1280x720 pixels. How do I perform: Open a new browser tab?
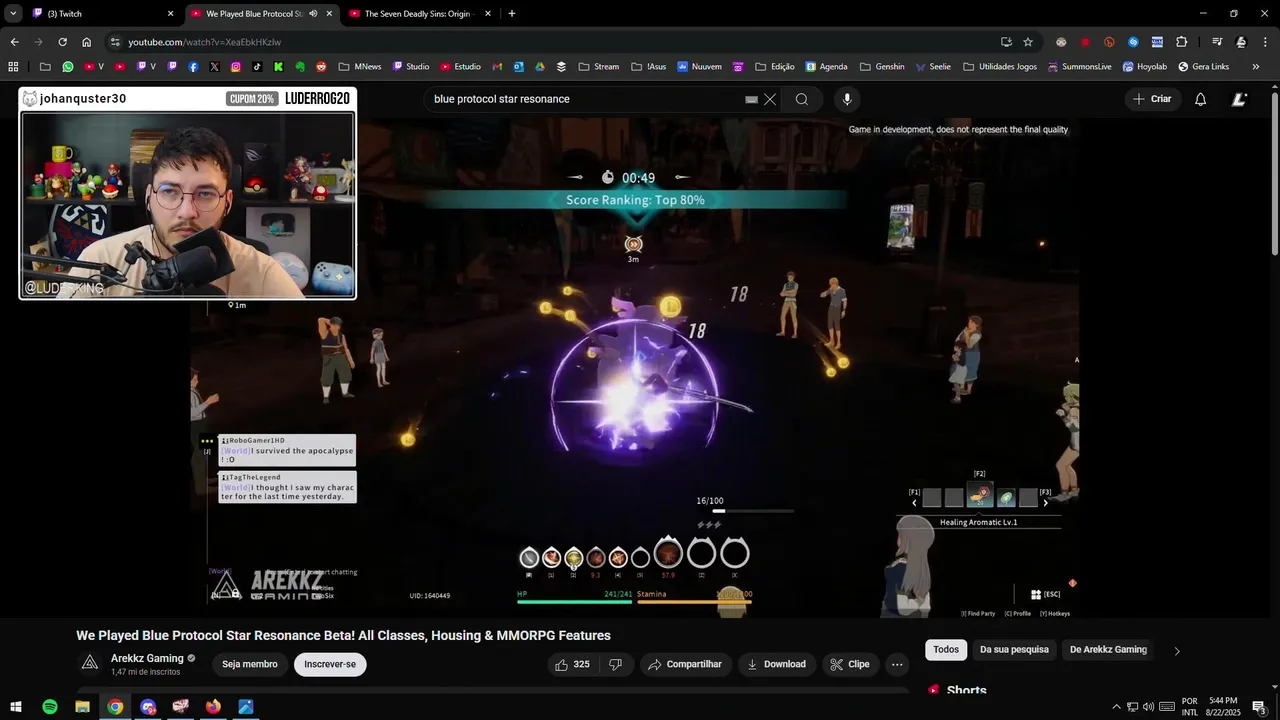point(512,14)
